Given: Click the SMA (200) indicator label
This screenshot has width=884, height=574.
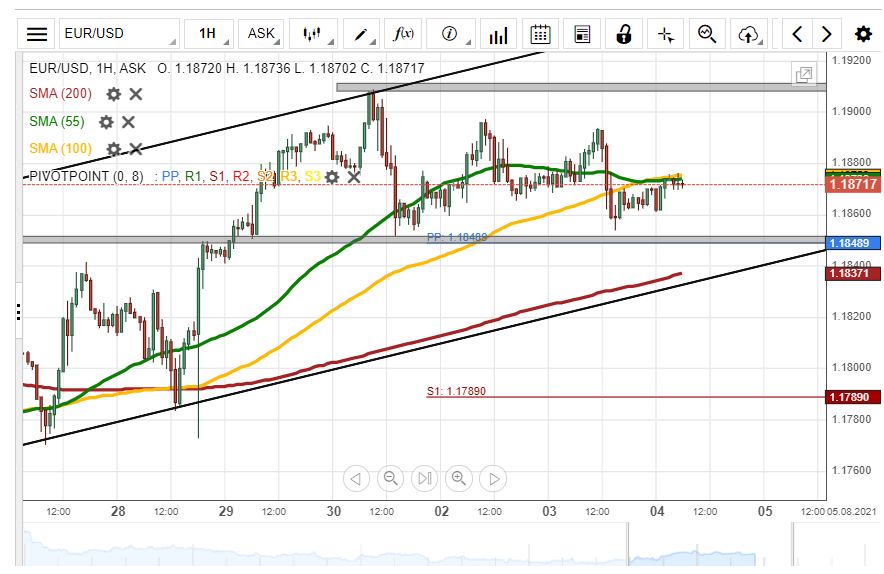Looking at the screenshot, I should pyautogui.click(x=60, y=94).
